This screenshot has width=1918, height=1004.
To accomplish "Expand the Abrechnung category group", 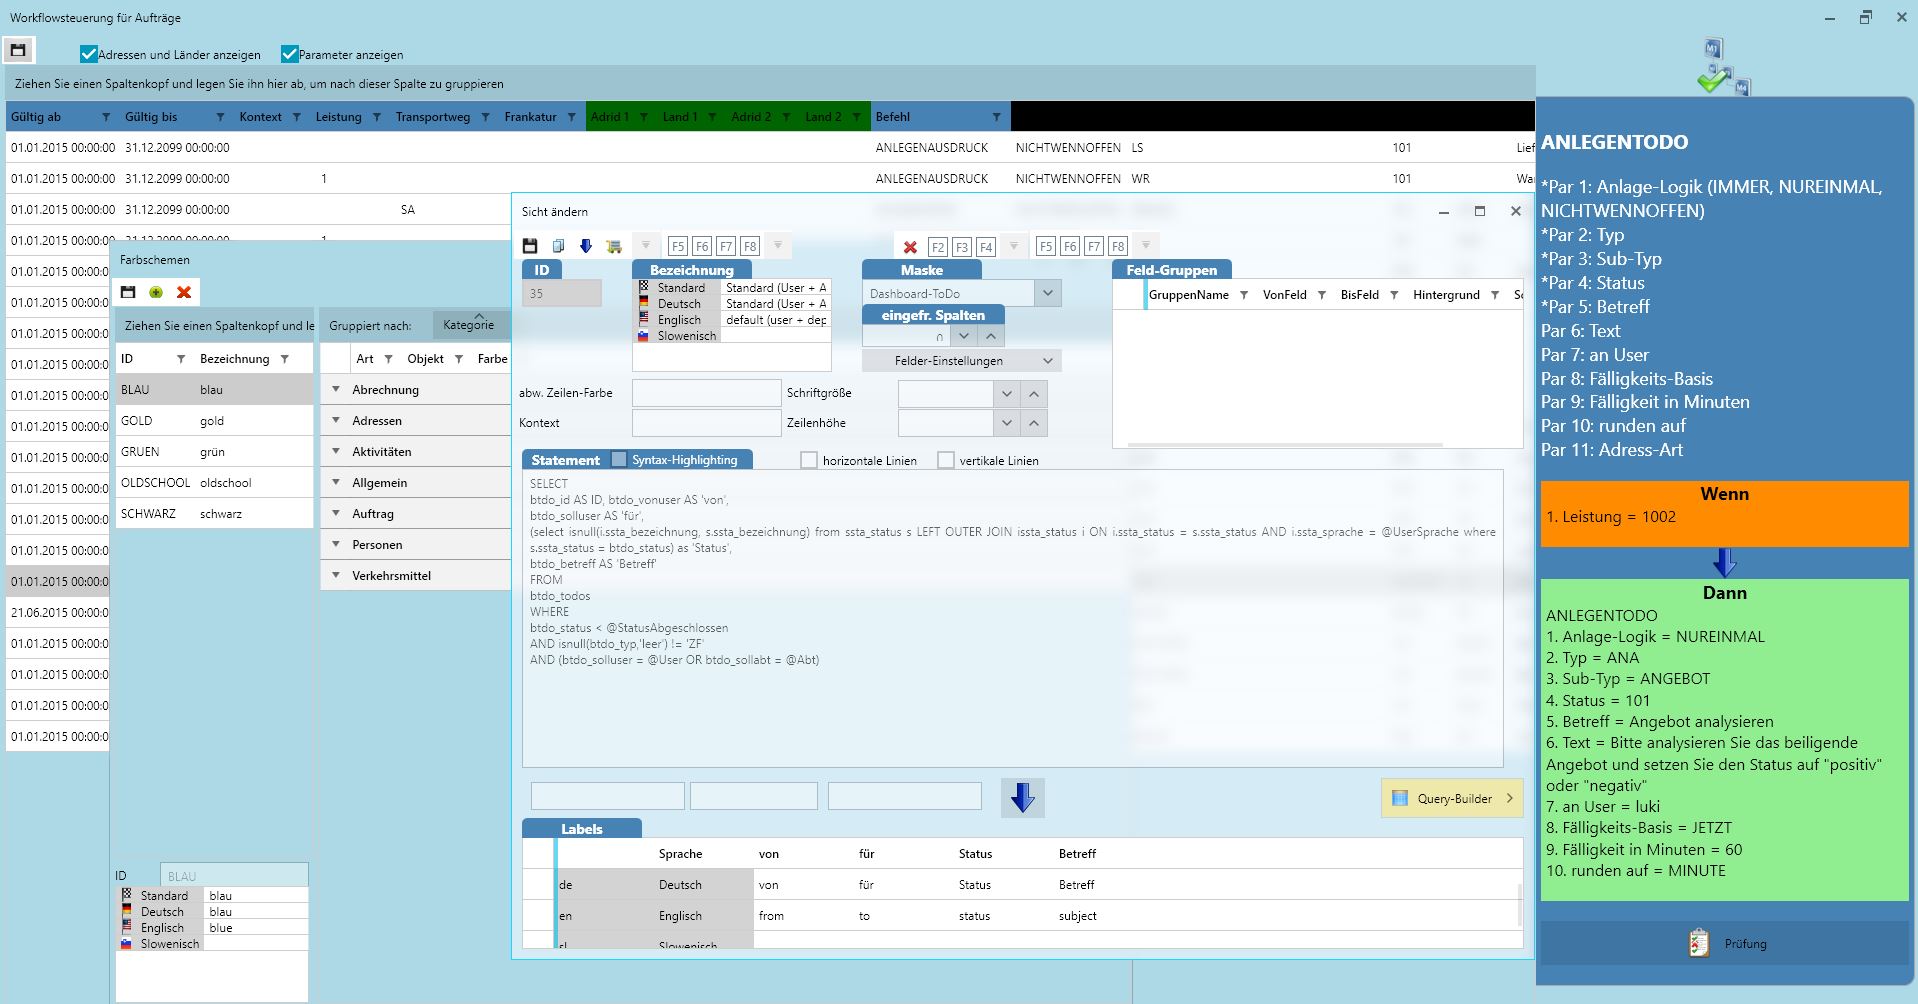I will pyautogui.click(x=336, y=390).
